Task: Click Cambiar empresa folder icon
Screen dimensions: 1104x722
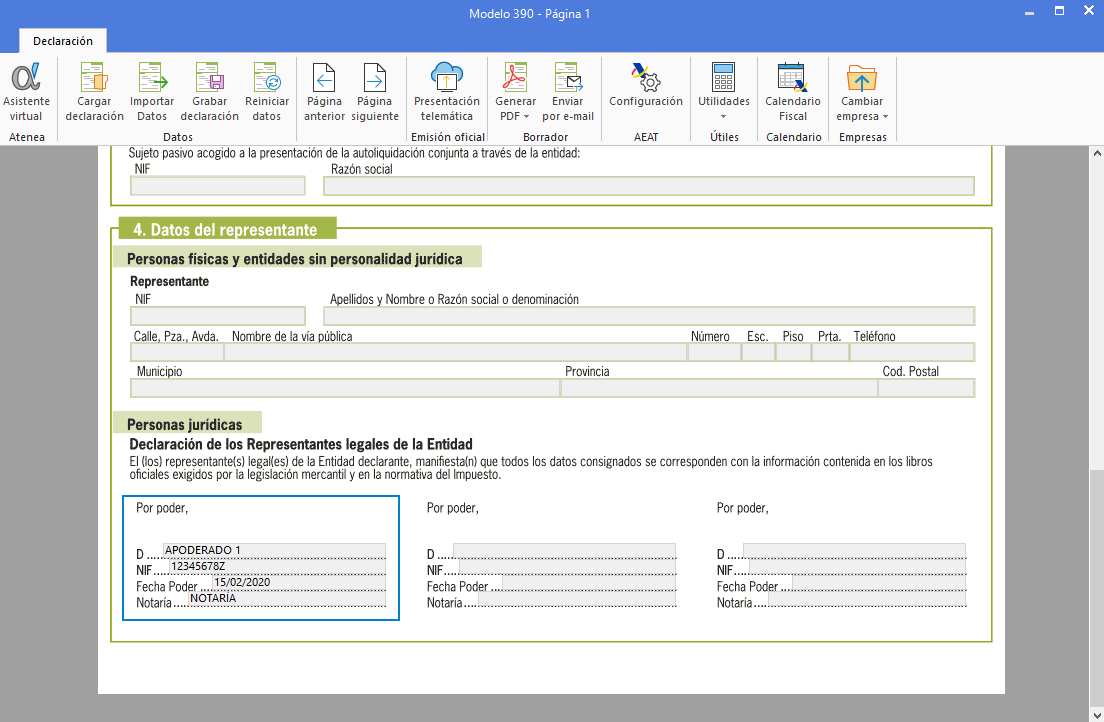Action: click(x=862, y=78)
